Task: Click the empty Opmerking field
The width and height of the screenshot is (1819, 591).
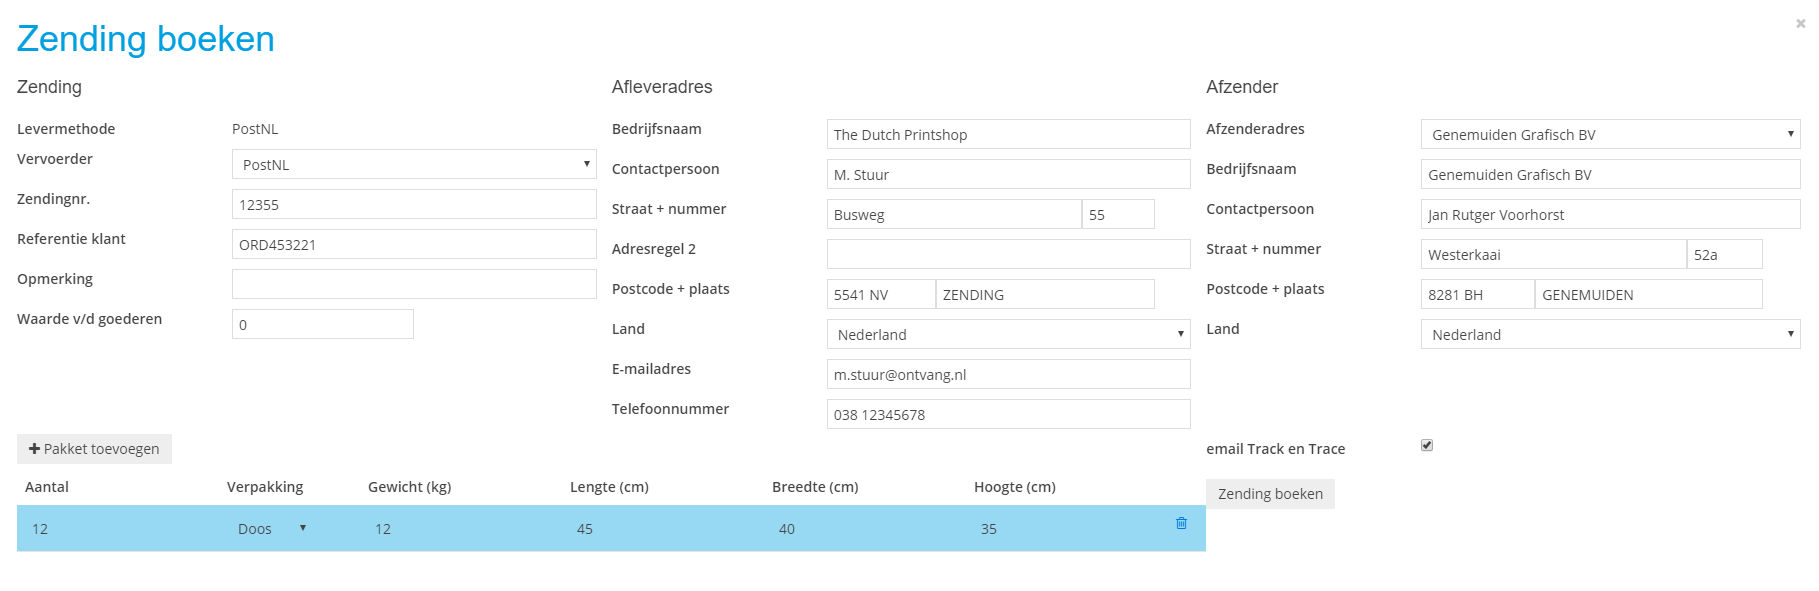Action: 414,284
